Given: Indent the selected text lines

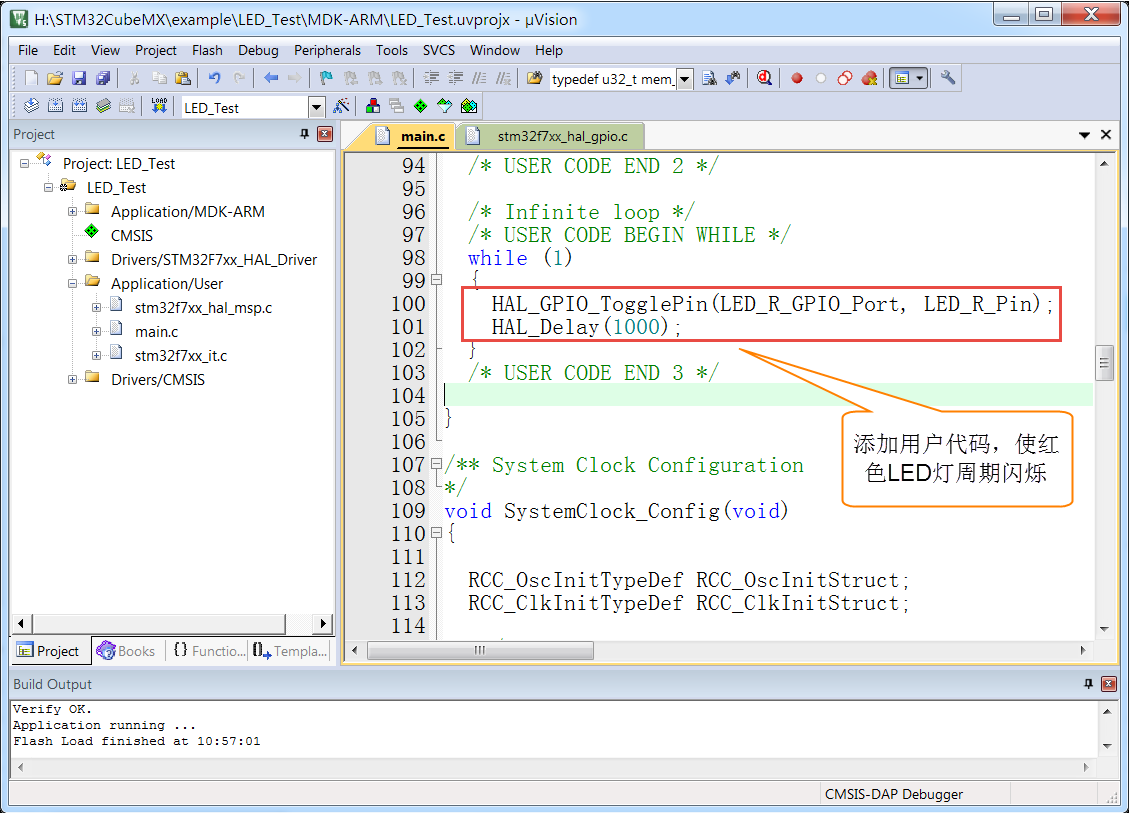Looking at the screenshot, I should coord(431,78).
